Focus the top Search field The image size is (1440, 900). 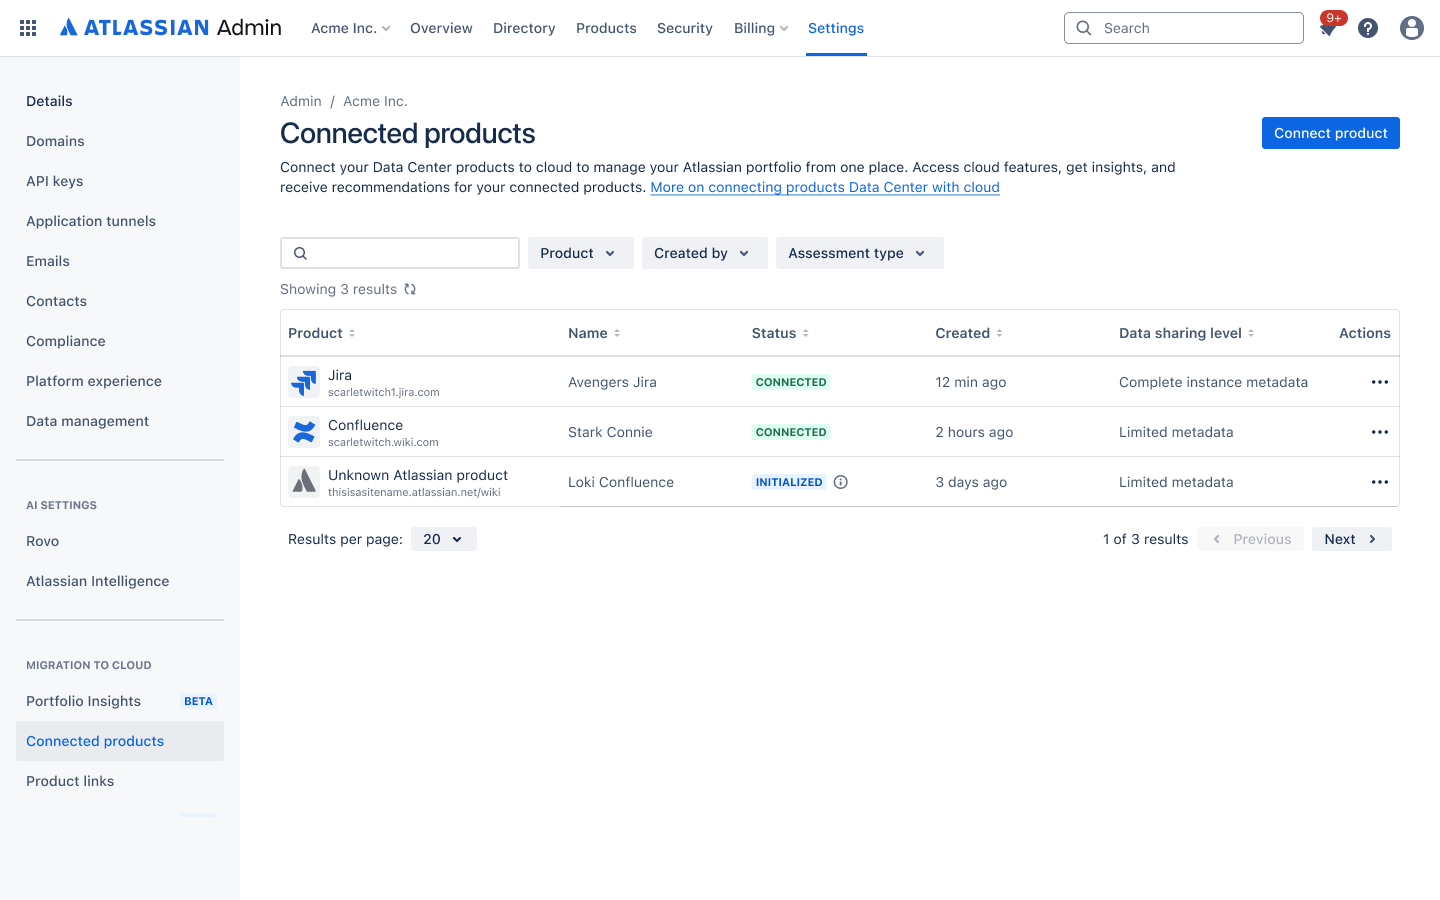tap(1184, 28)
